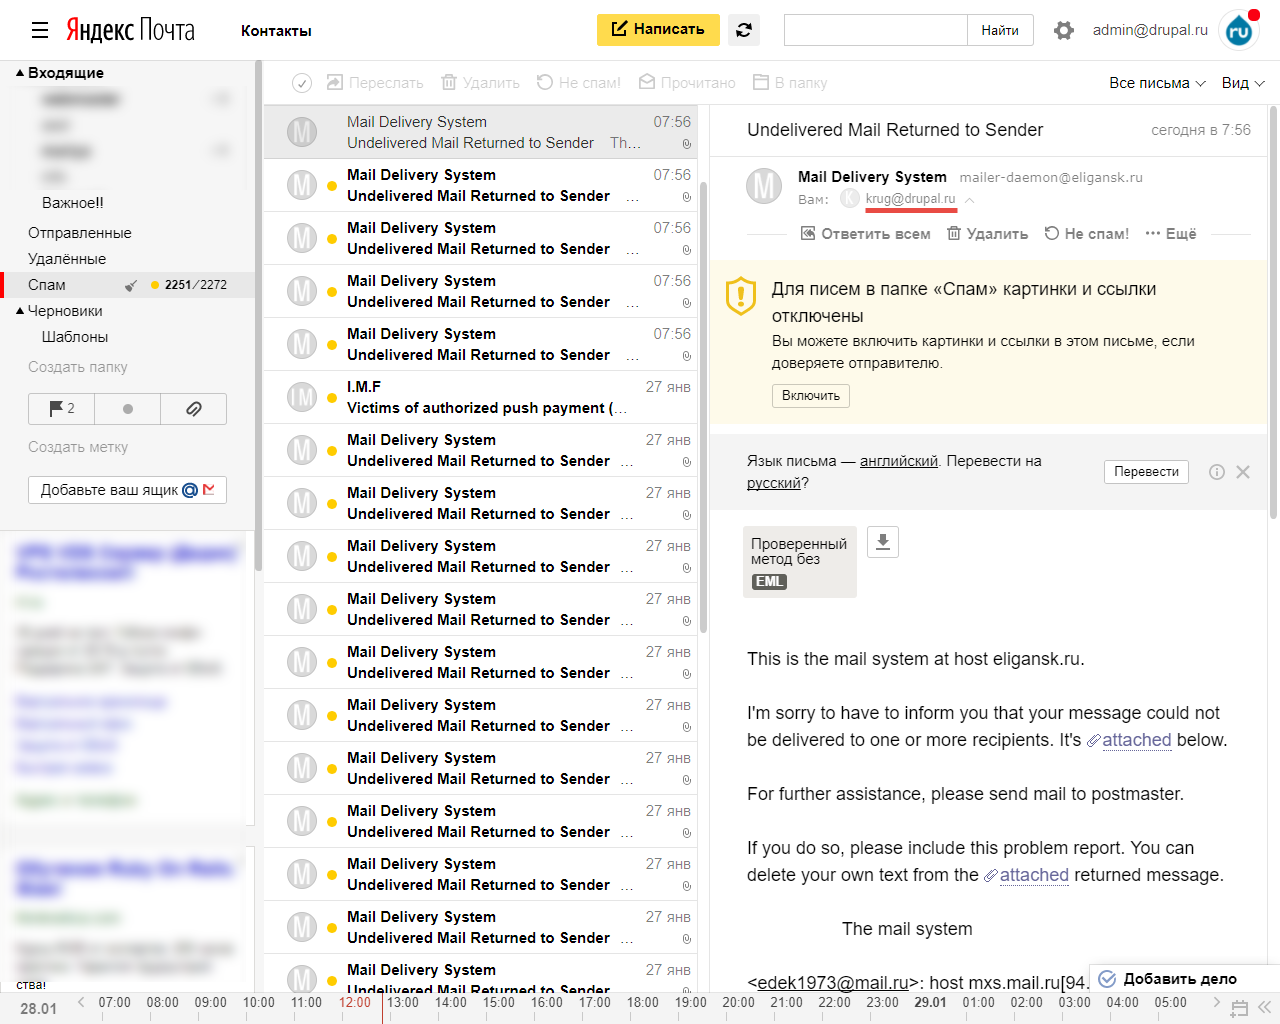Open settings gear
1280x1024 pixels.
tap(1064, 31)
